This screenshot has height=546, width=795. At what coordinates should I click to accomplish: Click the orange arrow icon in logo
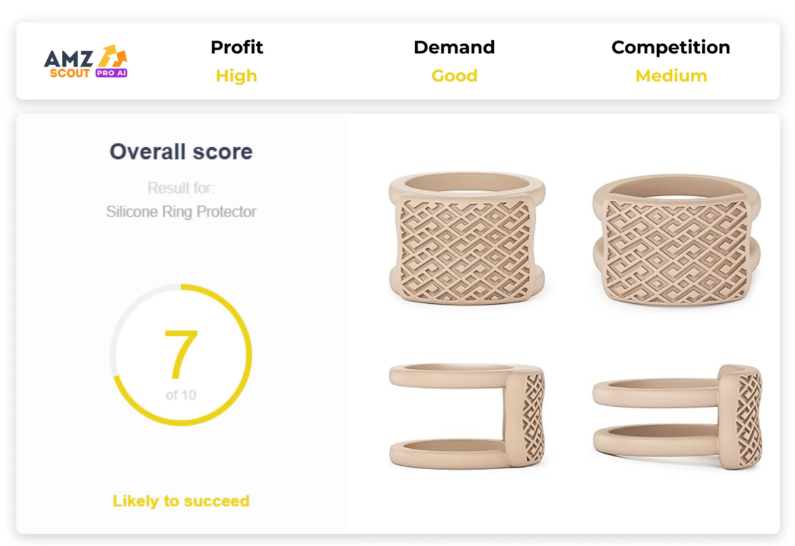113,56
